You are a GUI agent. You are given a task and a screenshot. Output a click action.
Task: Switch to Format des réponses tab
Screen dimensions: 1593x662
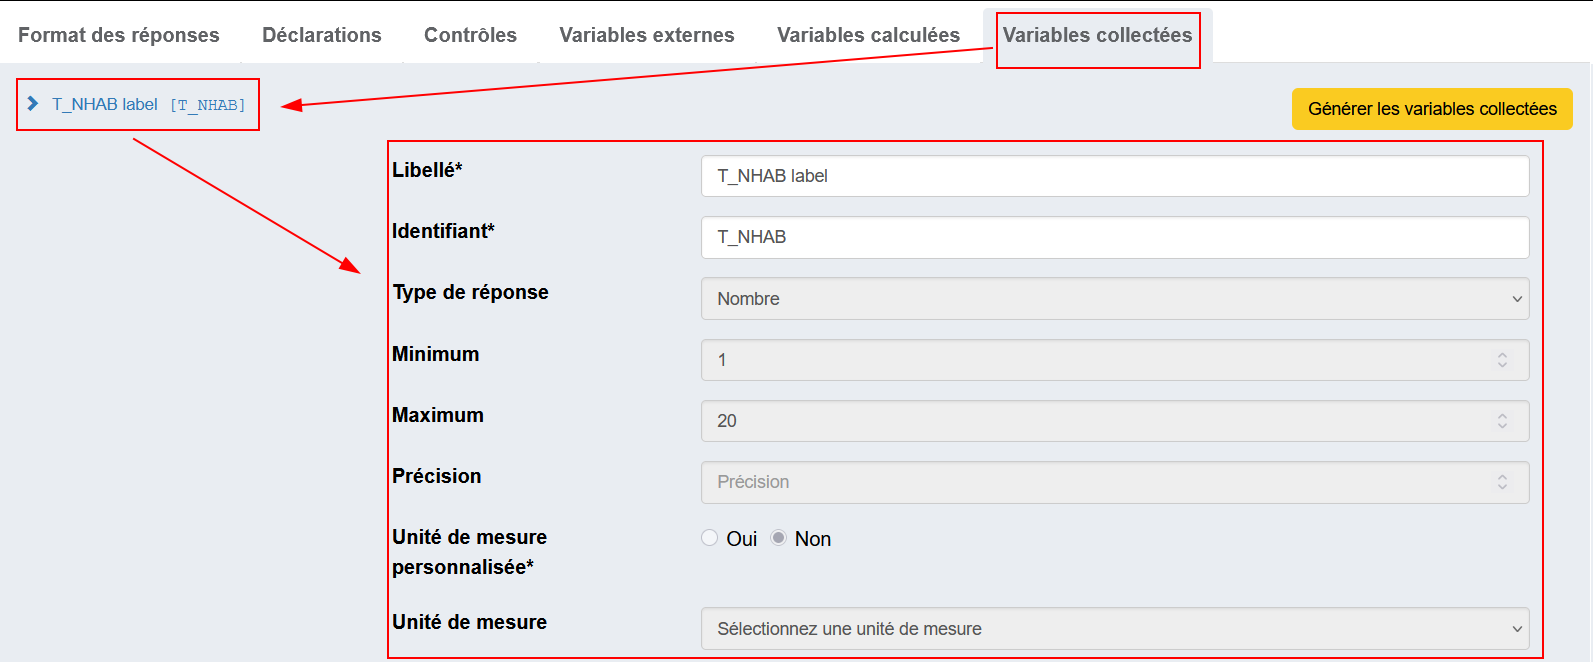point(119,35)
